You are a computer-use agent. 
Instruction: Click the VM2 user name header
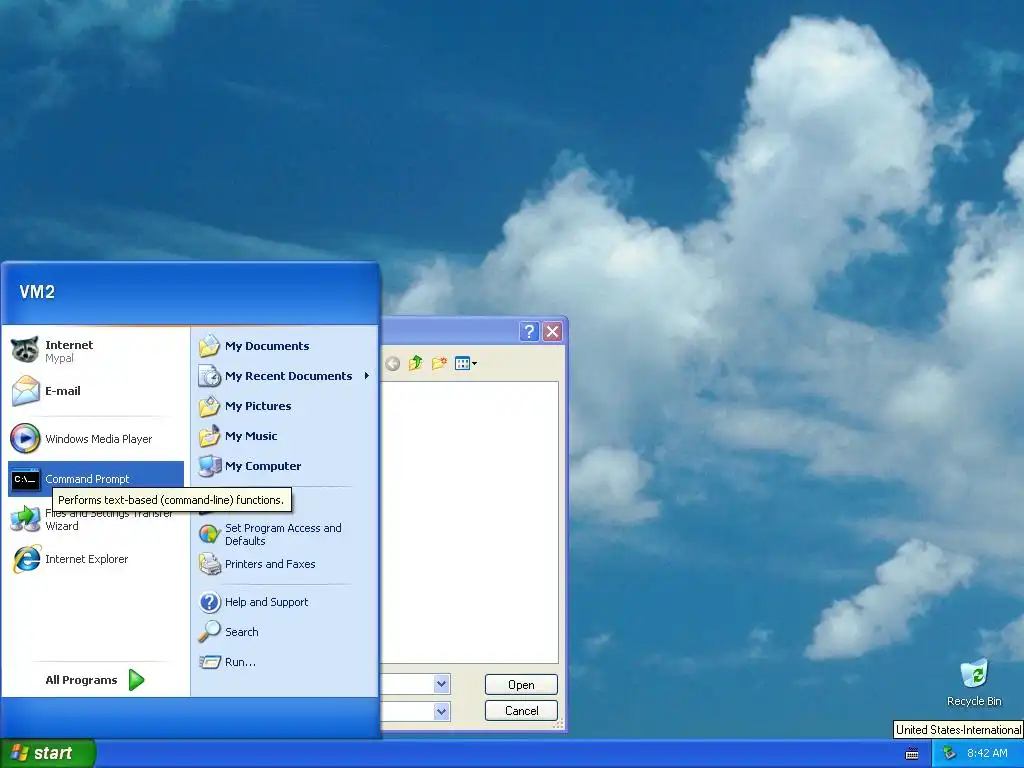click(x=37, y=291)
